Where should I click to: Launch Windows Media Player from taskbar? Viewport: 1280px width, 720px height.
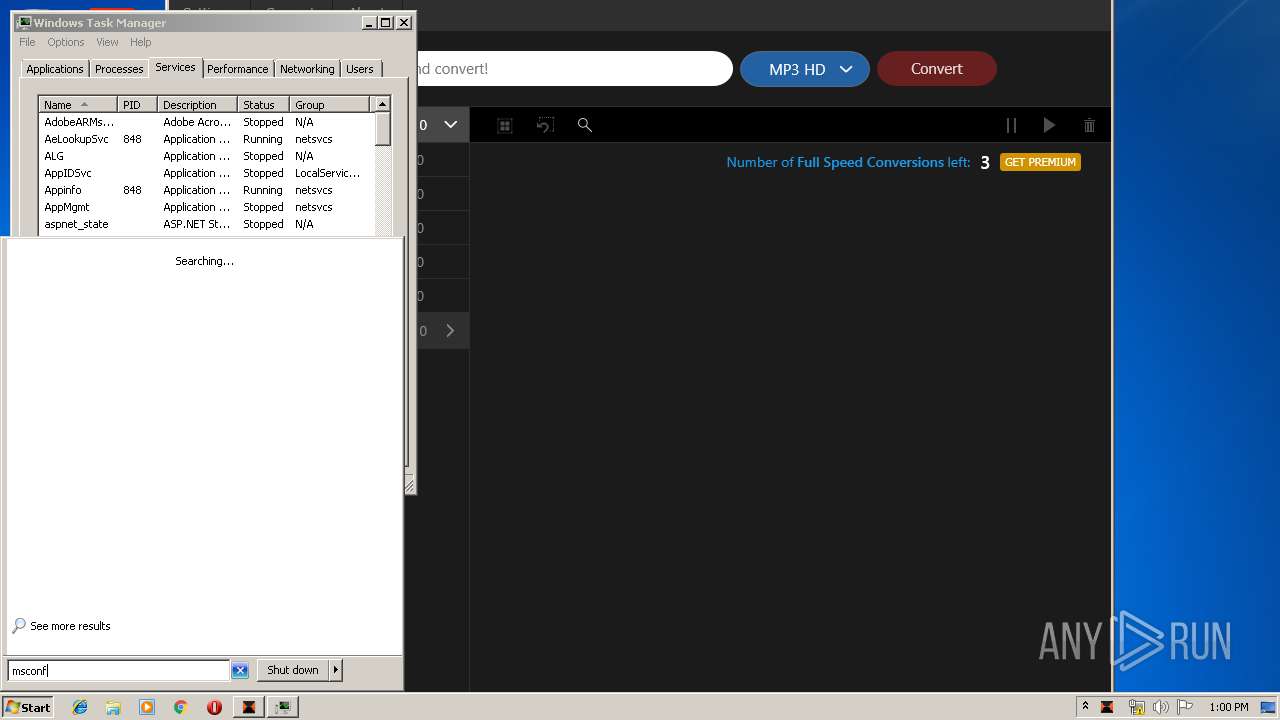click(147, 707)
